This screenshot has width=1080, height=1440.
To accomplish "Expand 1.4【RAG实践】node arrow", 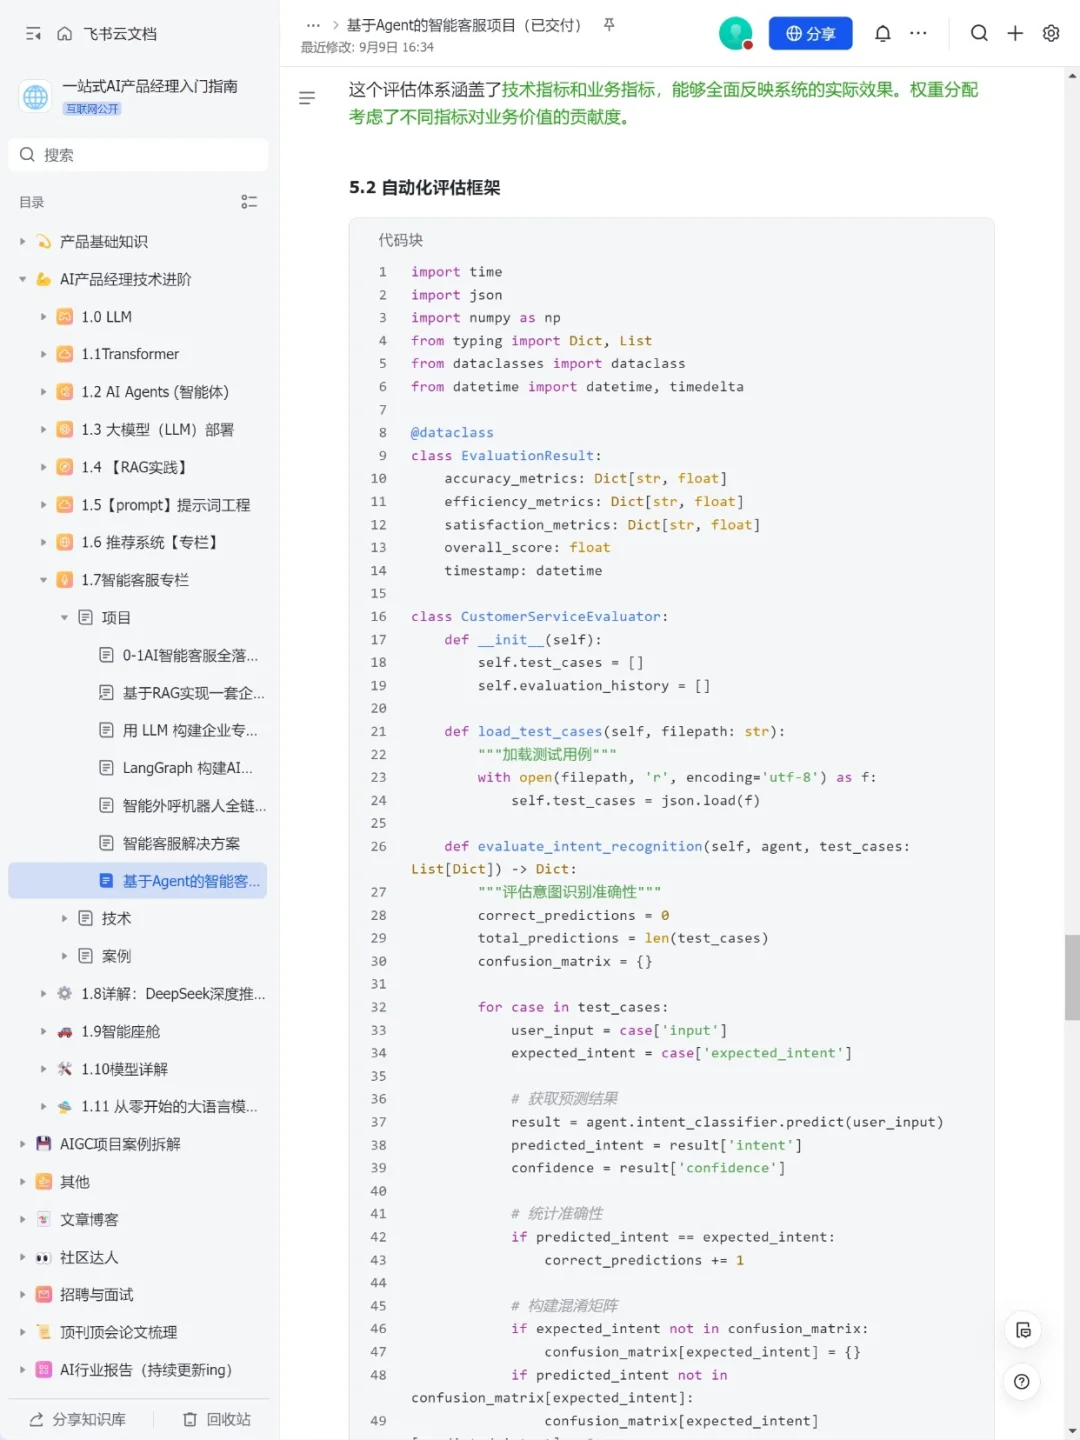I will [x=43, y=467].
